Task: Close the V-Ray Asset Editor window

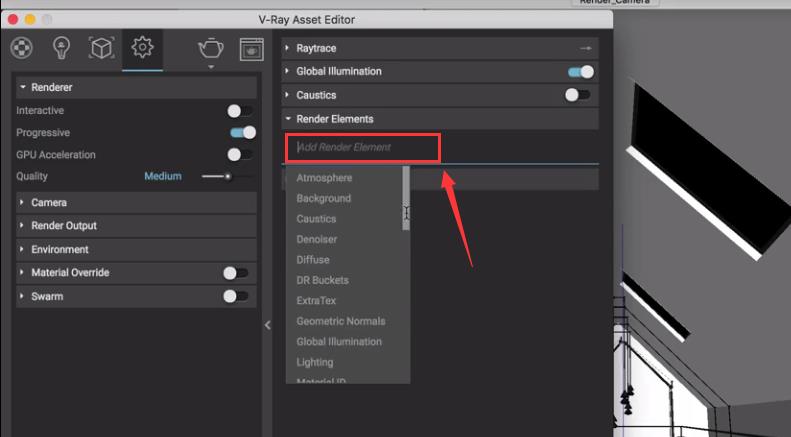Action: pyautogui.click(x=13, y=20)
